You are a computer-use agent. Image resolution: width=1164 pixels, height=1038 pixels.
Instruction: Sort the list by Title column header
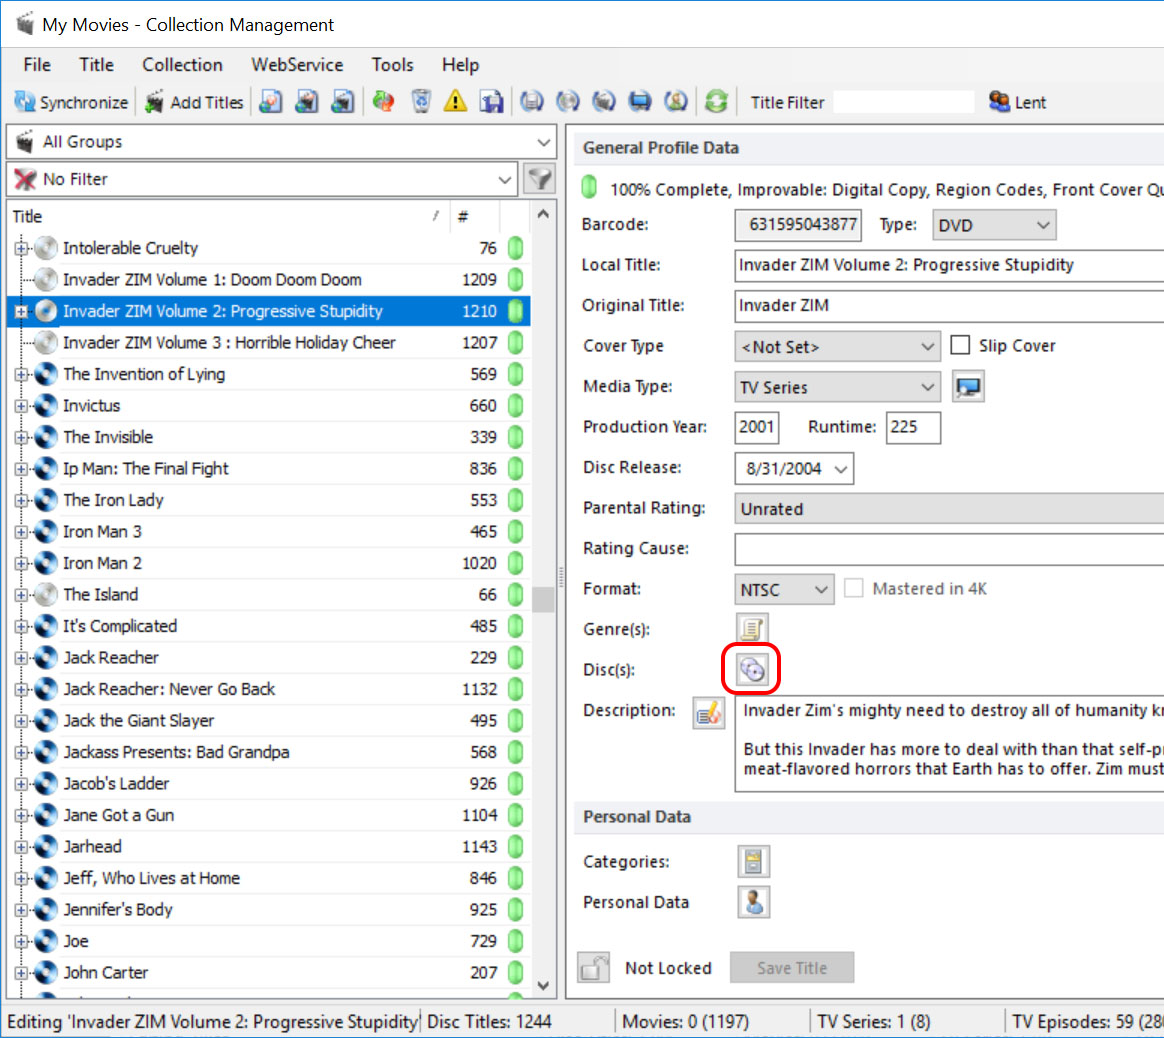(x=228, y=217)
